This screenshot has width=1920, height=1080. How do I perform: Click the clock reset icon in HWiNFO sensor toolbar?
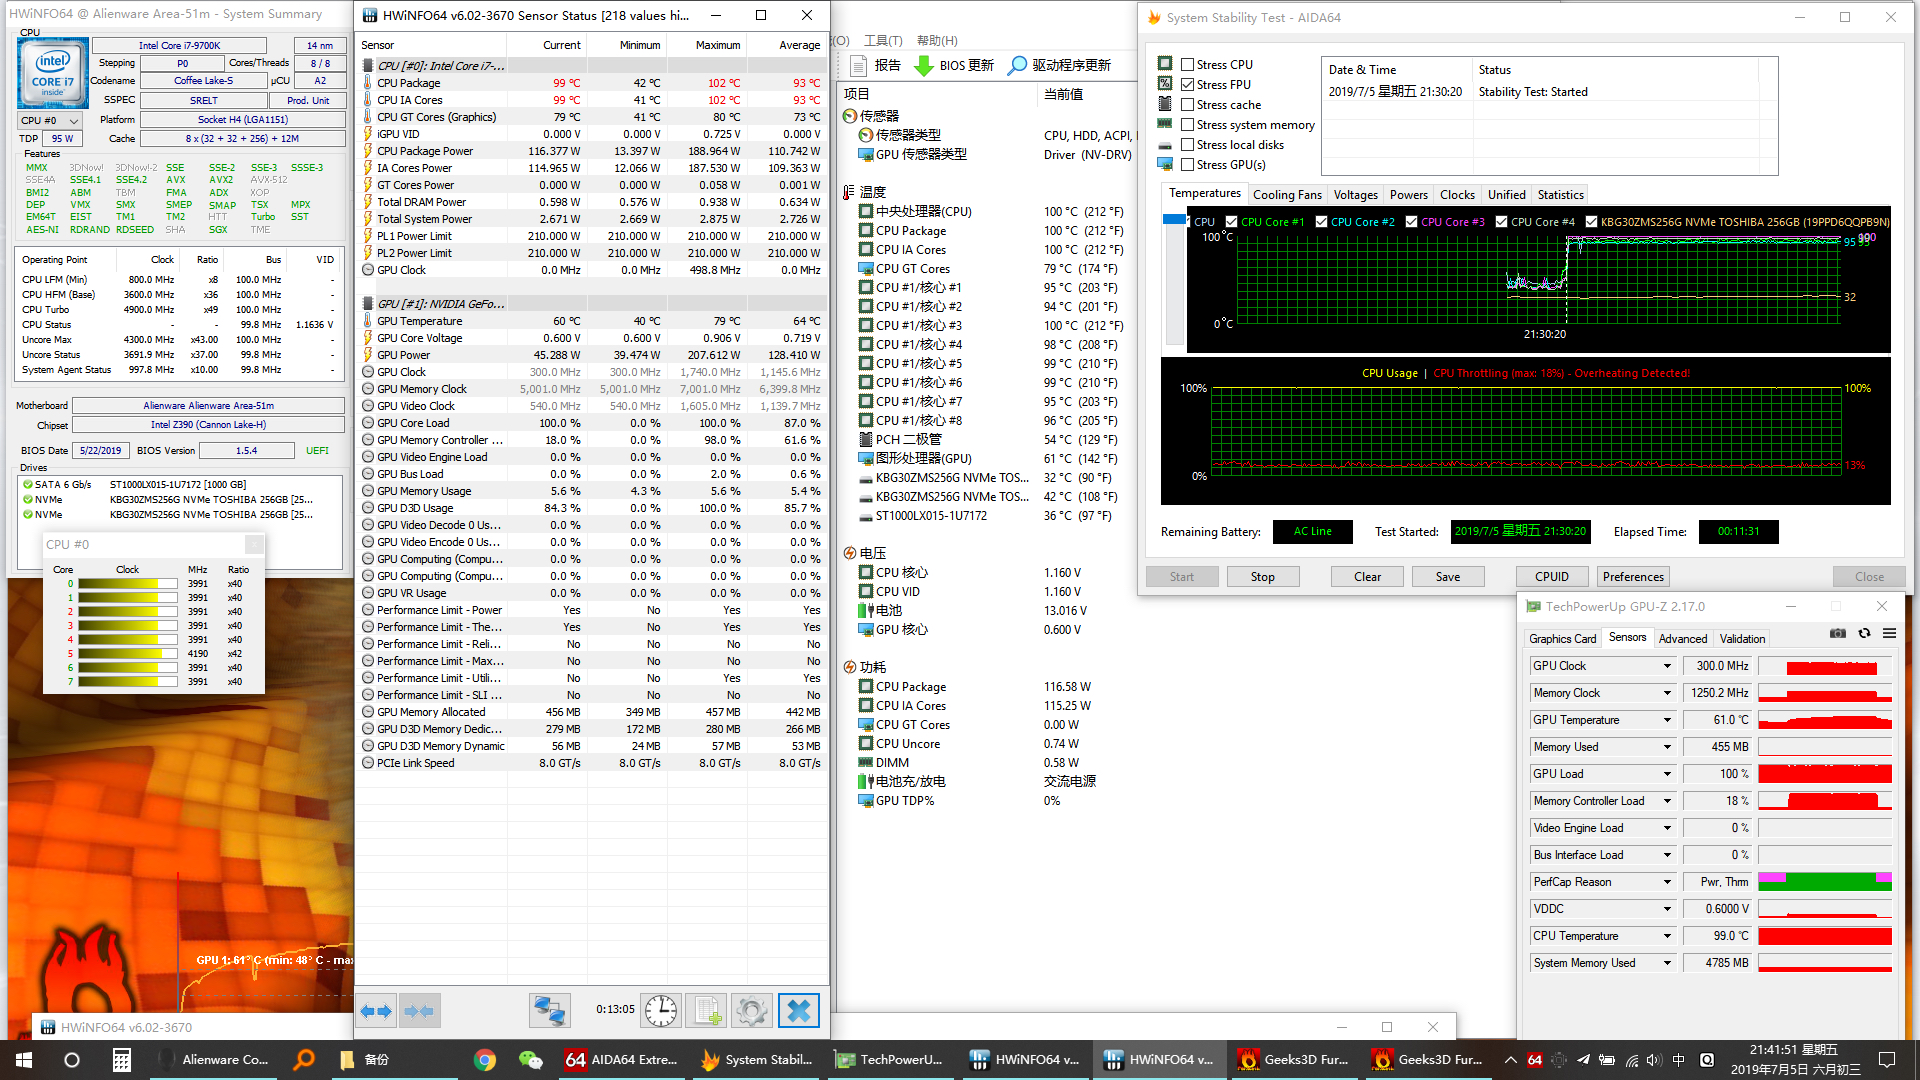pos(661,1010)
